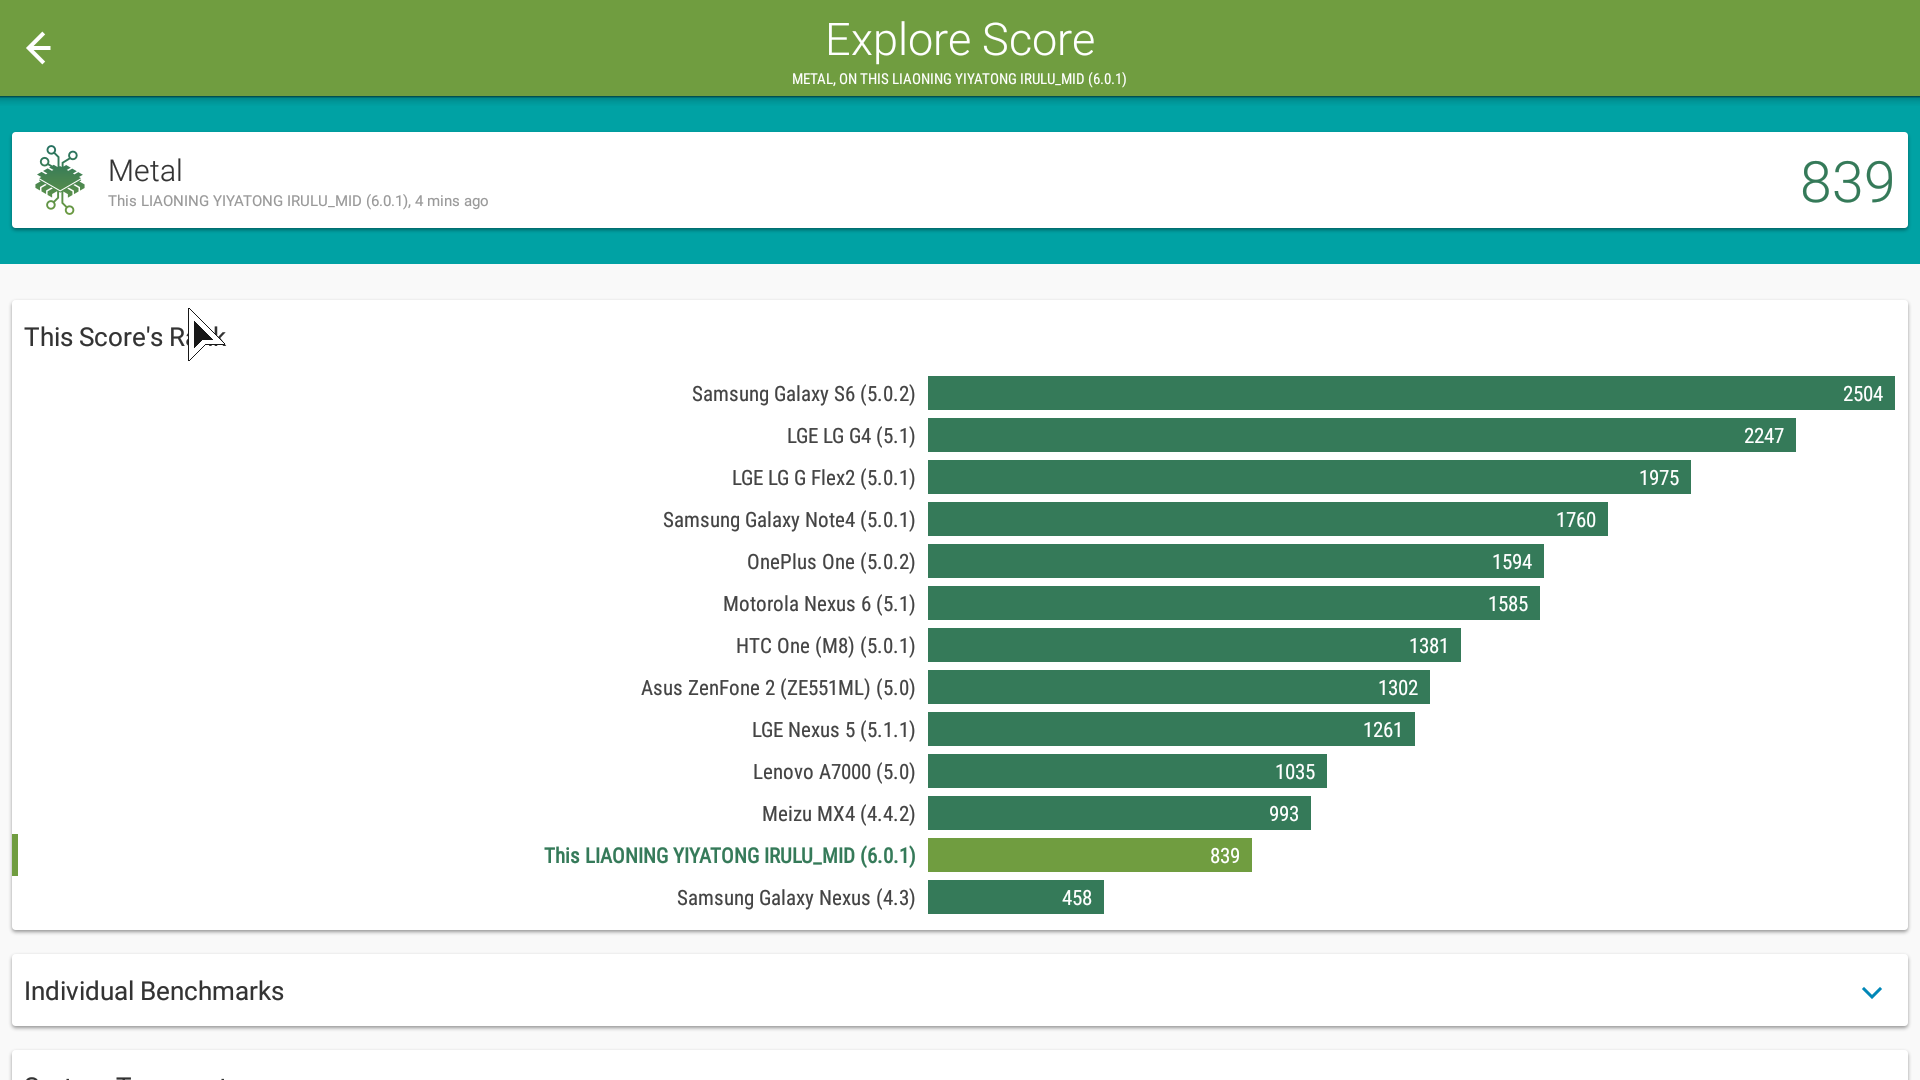
Task: Select the HTC One (M8) (5.0.1) label
Action: [x=826, y=646]
